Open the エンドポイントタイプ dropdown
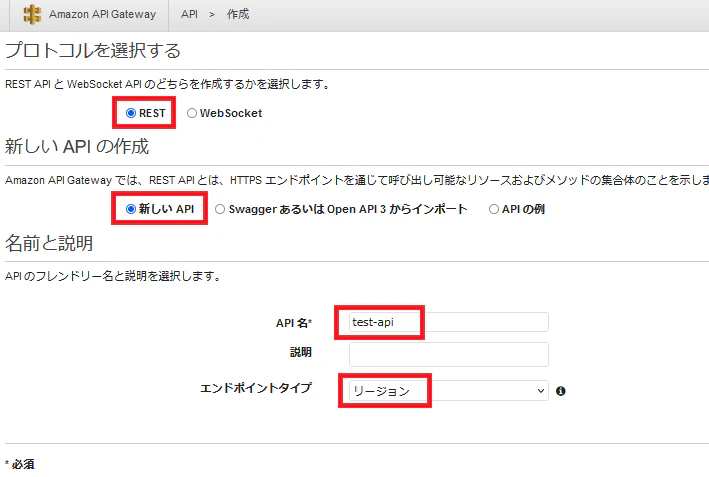709x477 pixels. coord(449,391)
